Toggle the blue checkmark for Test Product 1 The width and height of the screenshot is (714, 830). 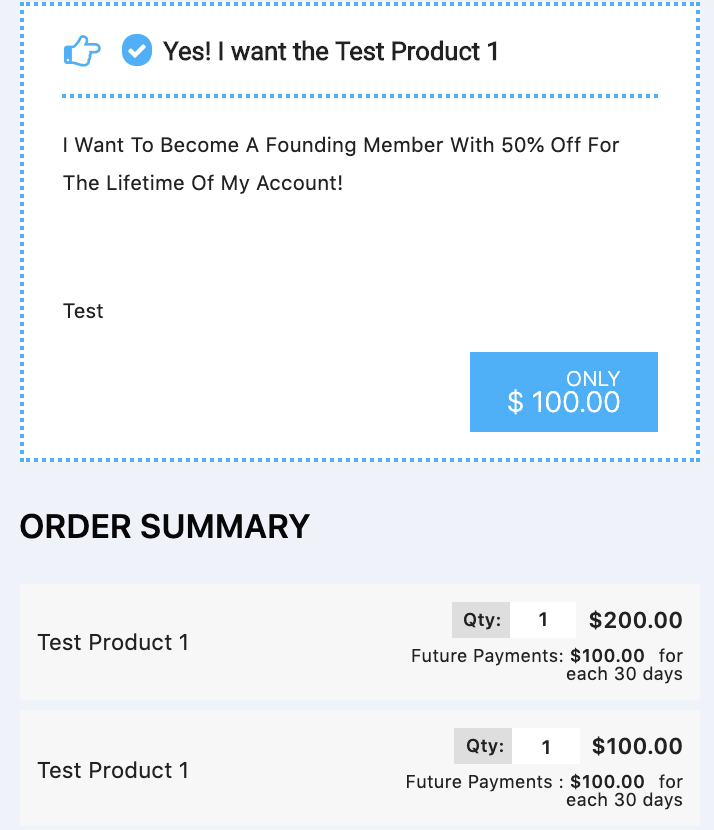[x=137, y=50]
